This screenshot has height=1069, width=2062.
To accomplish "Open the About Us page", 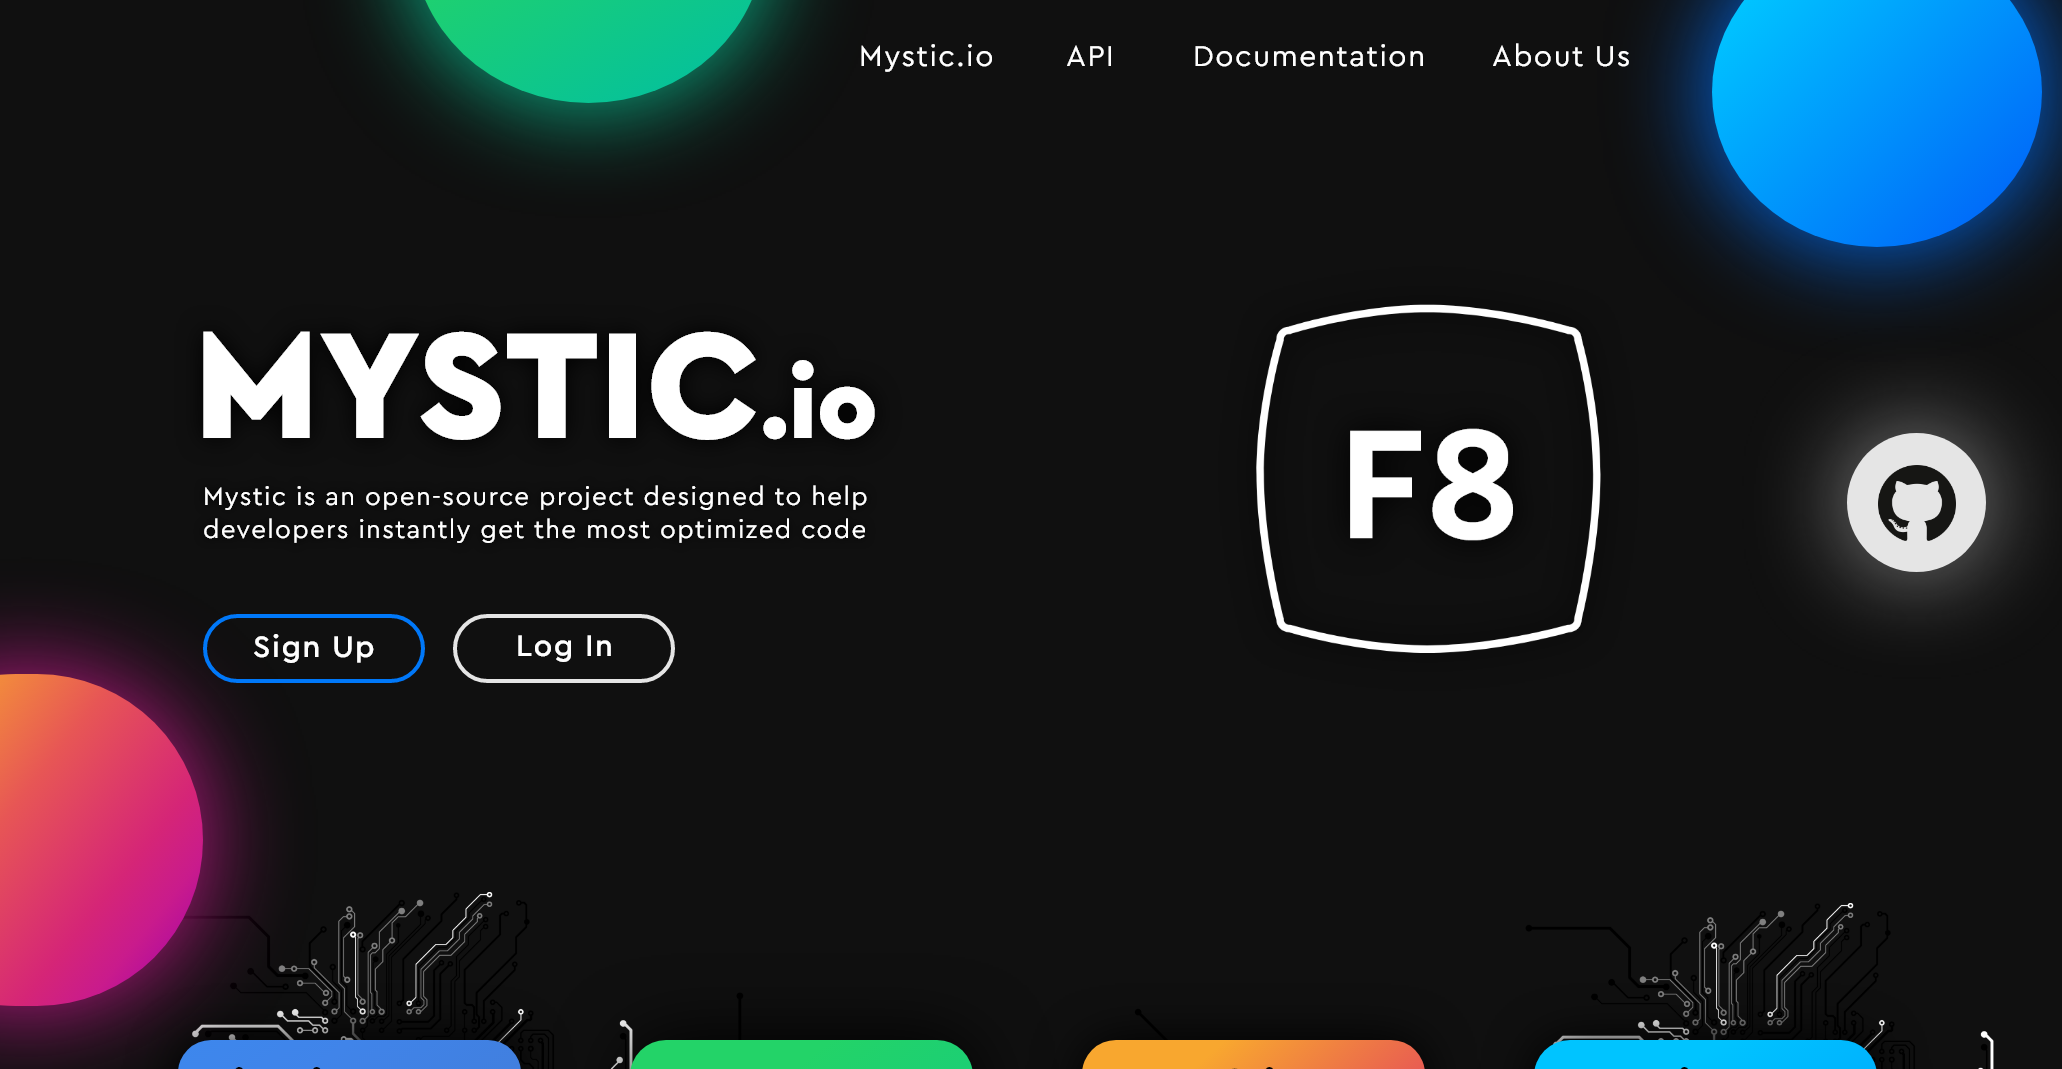I will [x=1561, y=57].
